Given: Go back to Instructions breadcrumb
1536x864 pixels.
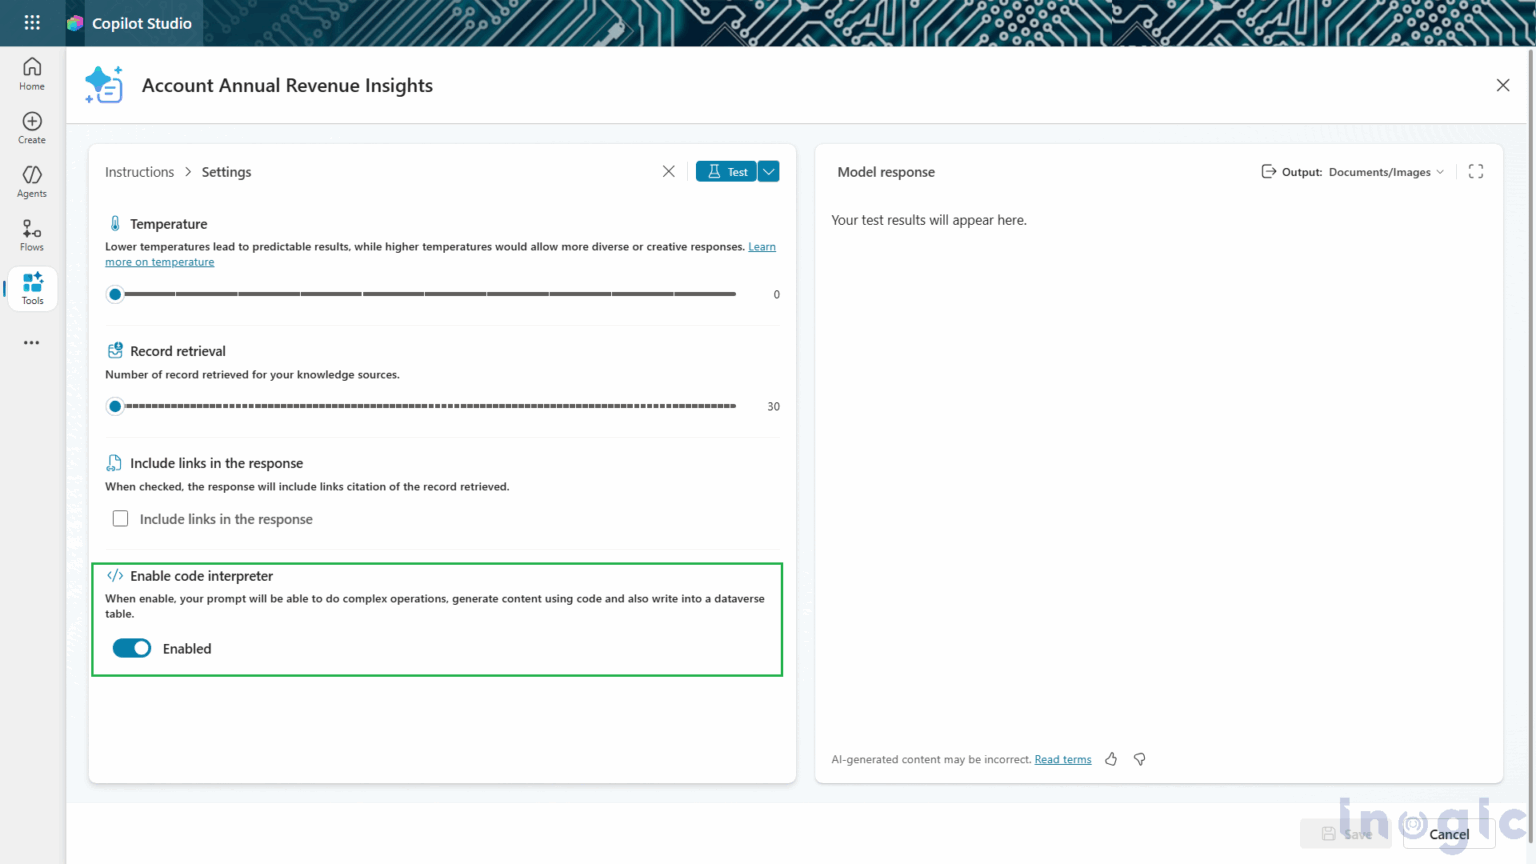Looking at the screenshot, I should (x=139, y=171).
